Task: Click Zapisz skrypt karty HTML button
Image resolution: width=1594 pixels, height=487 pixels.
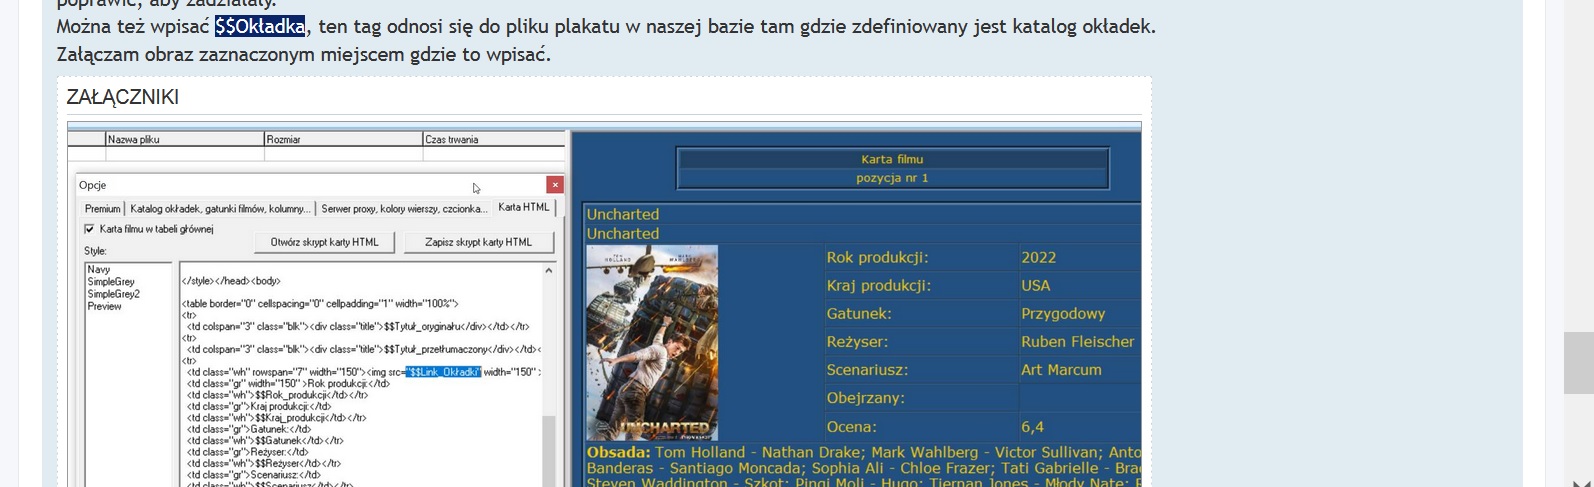Action: tap(478, 242)
